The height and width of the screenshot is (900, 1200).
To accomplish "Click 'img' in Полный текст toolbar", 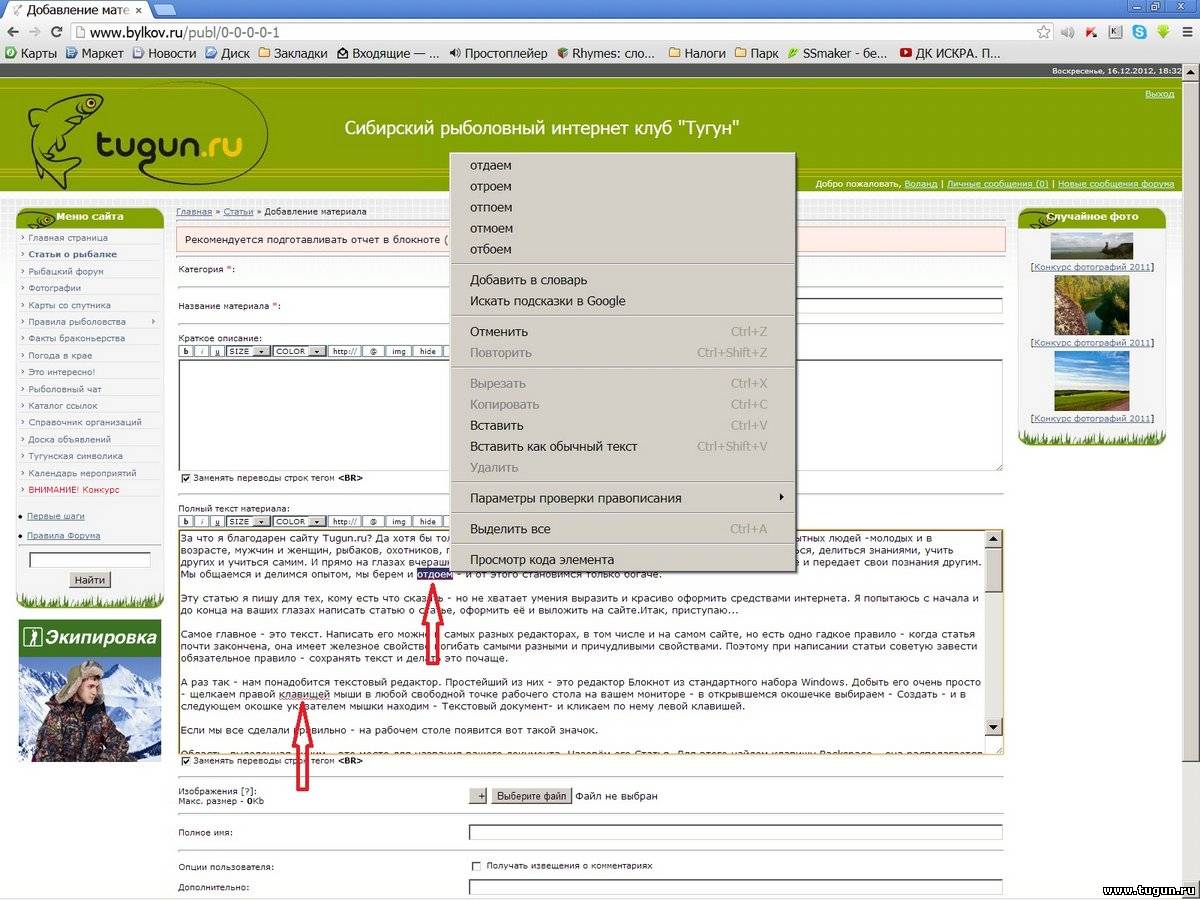I will click(398, 522).
